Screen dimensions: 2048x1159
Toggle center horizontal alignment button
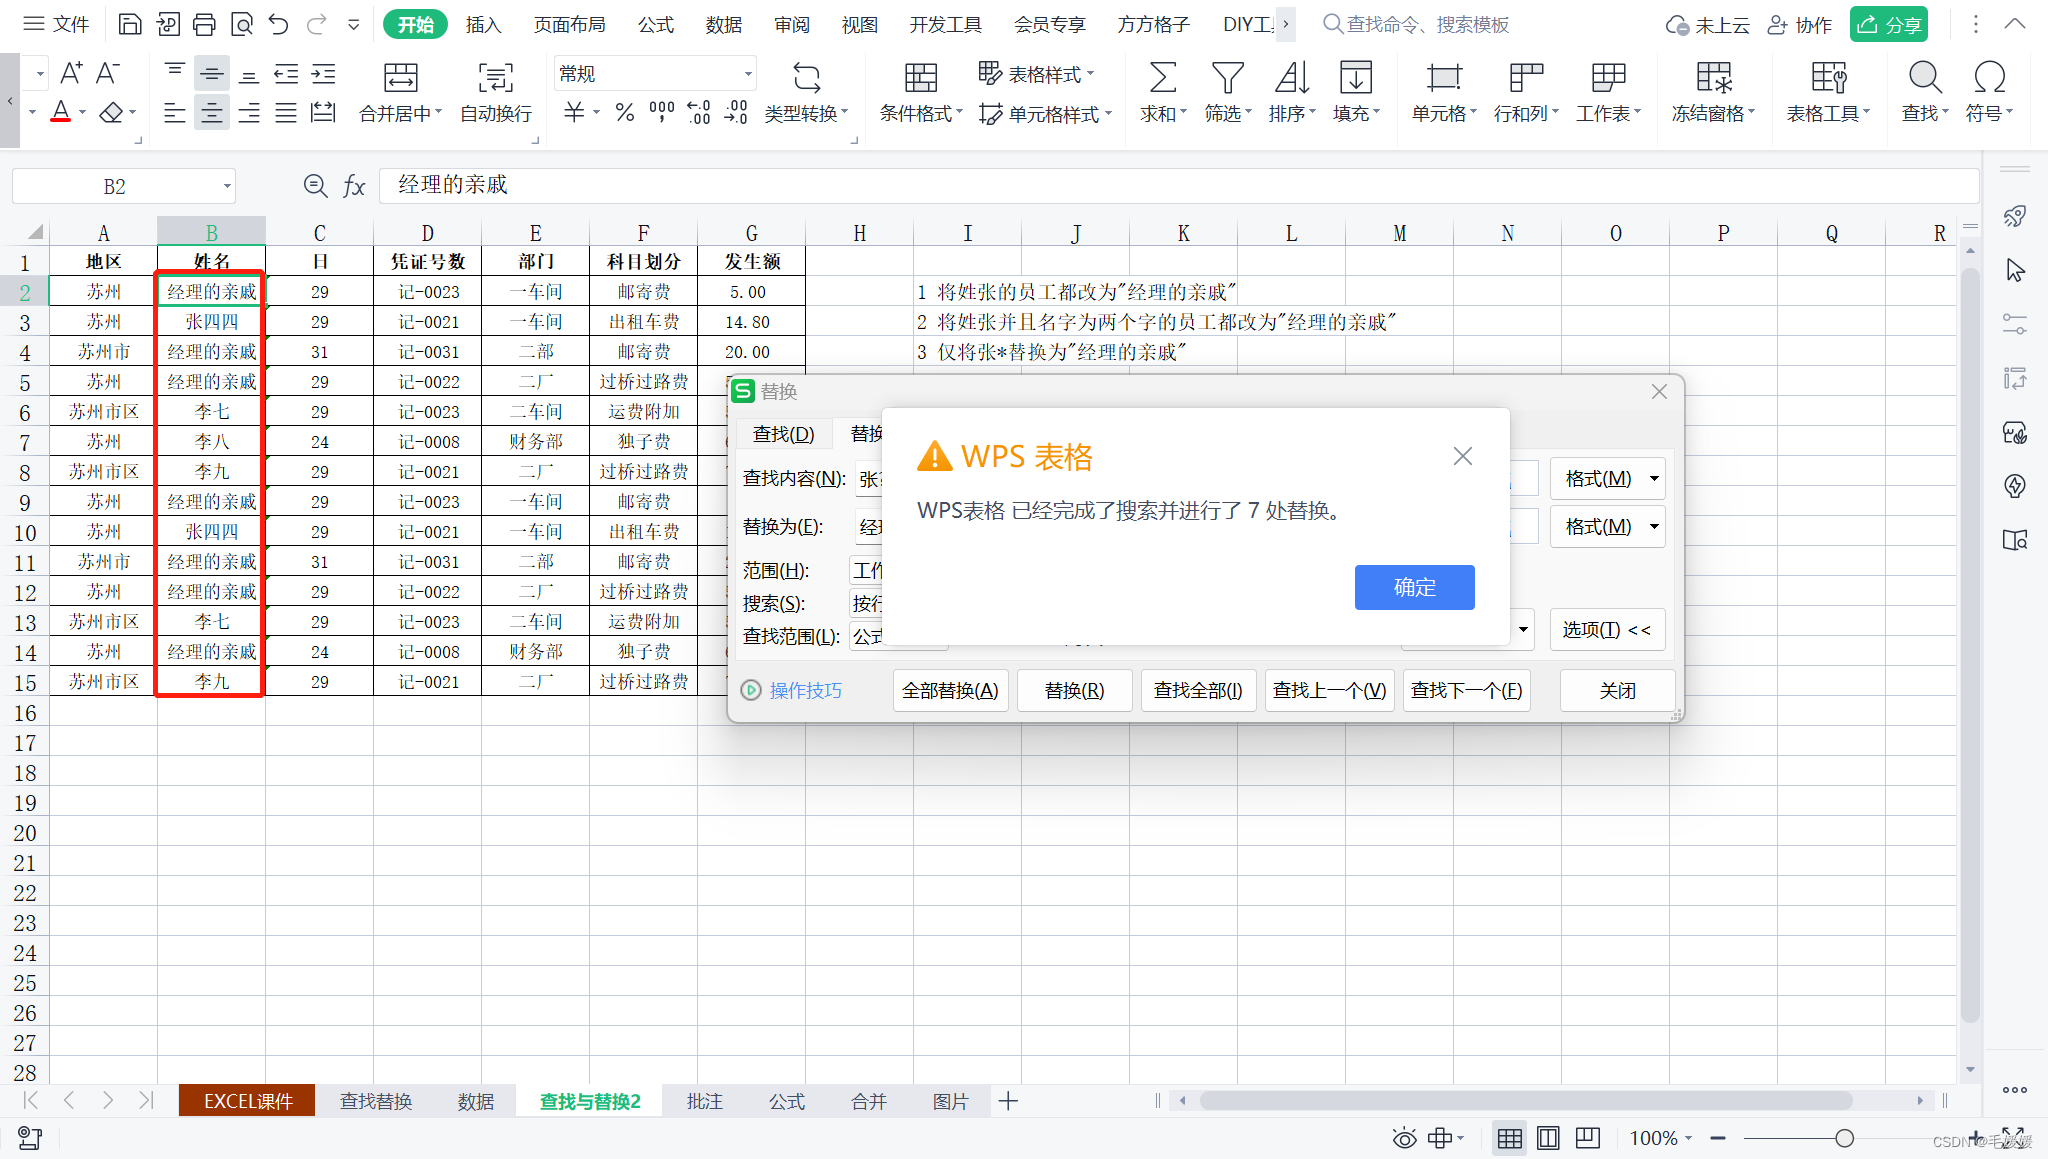212,113
